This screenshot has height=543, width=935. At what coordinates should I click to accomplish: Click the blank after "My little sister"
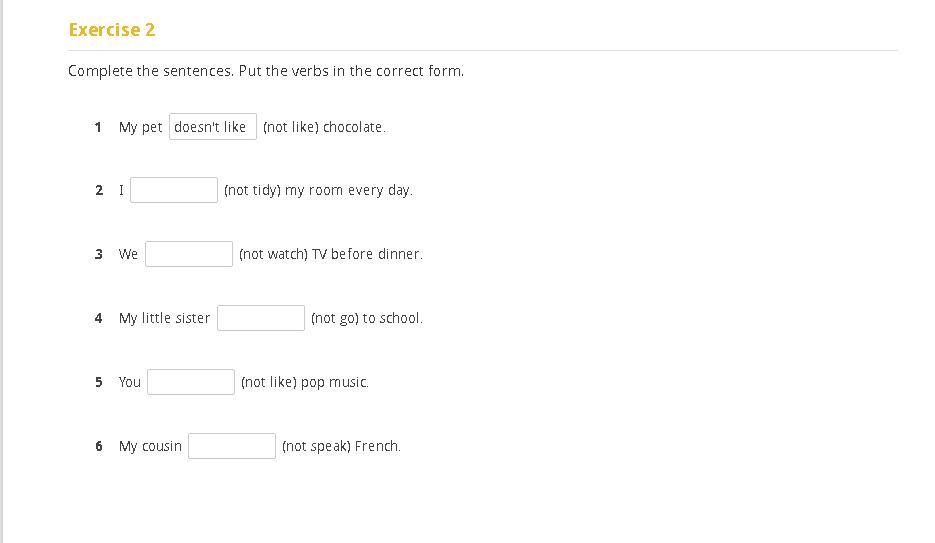tap(261, 318)
